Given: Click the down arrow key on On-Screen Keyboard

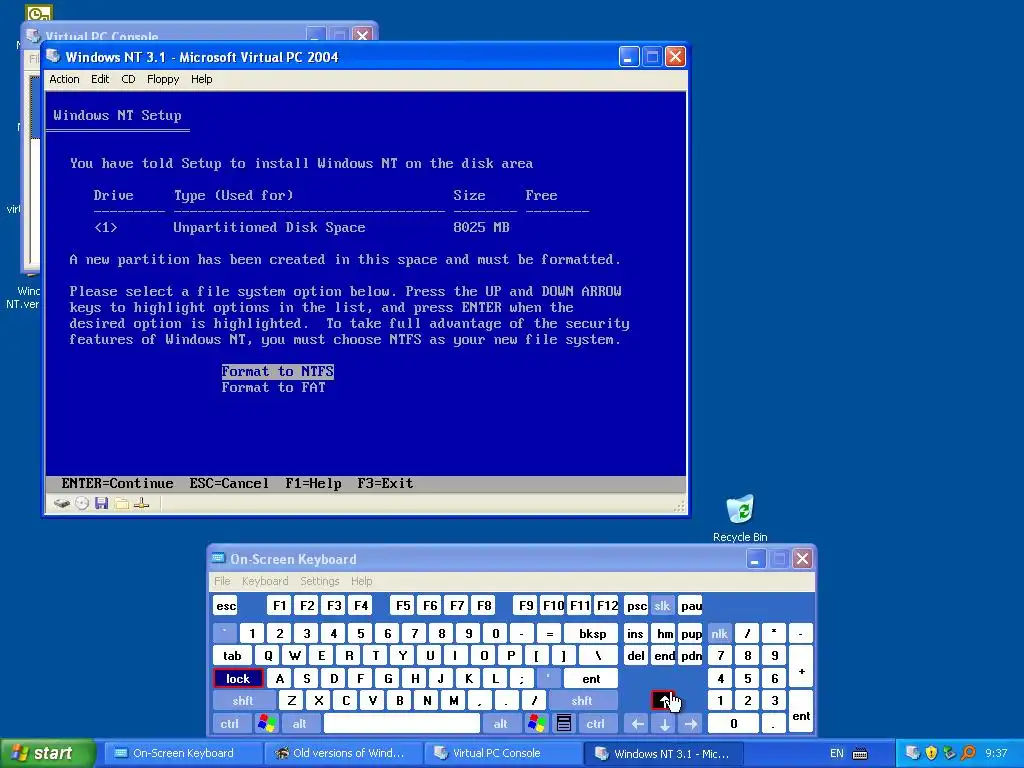Looking at the screenshot, I should pyautogui.click(x=664, y=724).
